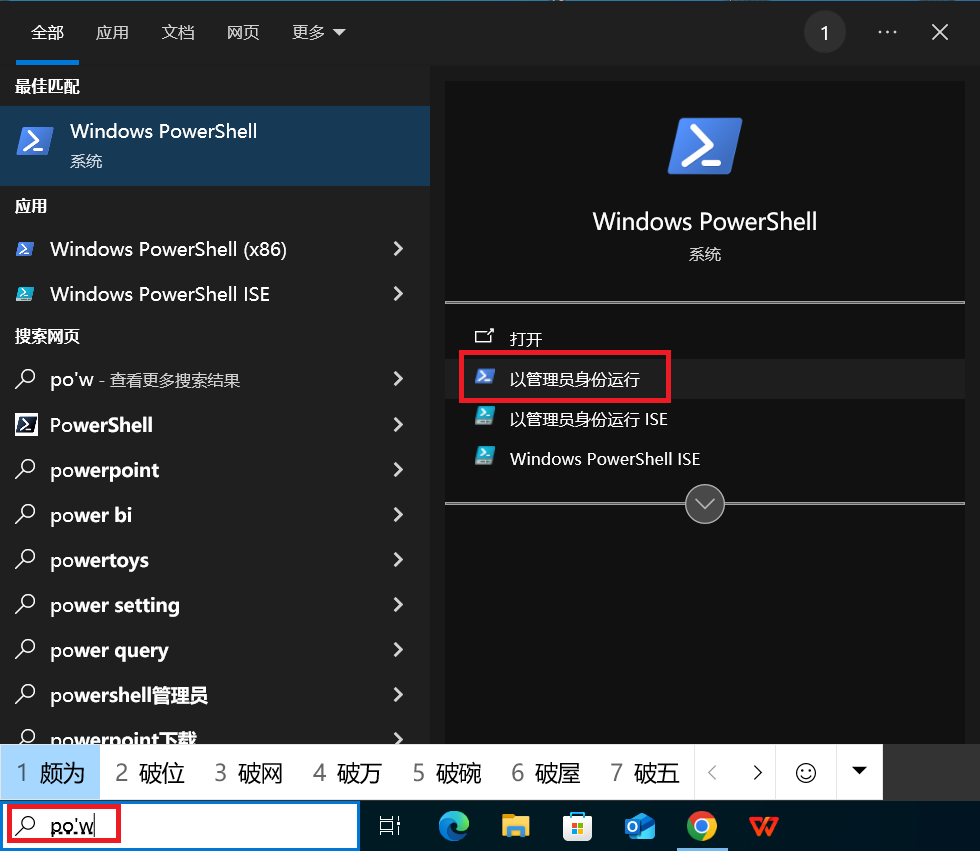Select the Windows PowerShell best match

click(x=215, y=146)
